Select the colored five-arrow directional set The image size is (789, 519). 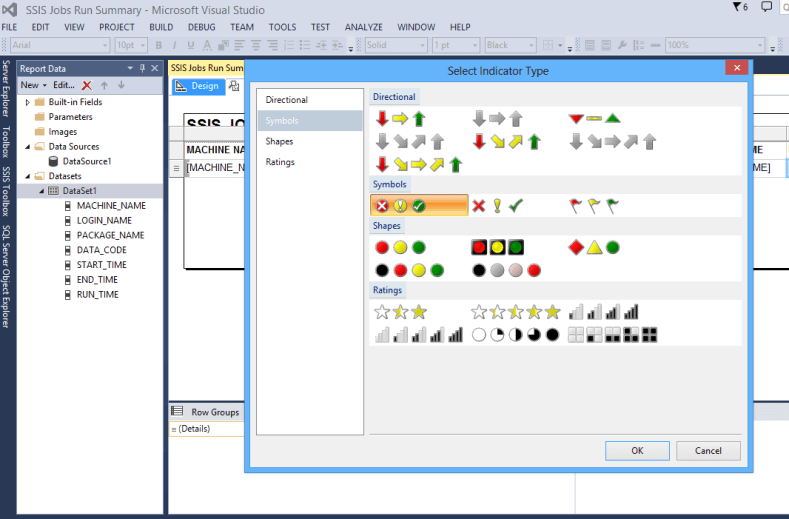(419, 165)
